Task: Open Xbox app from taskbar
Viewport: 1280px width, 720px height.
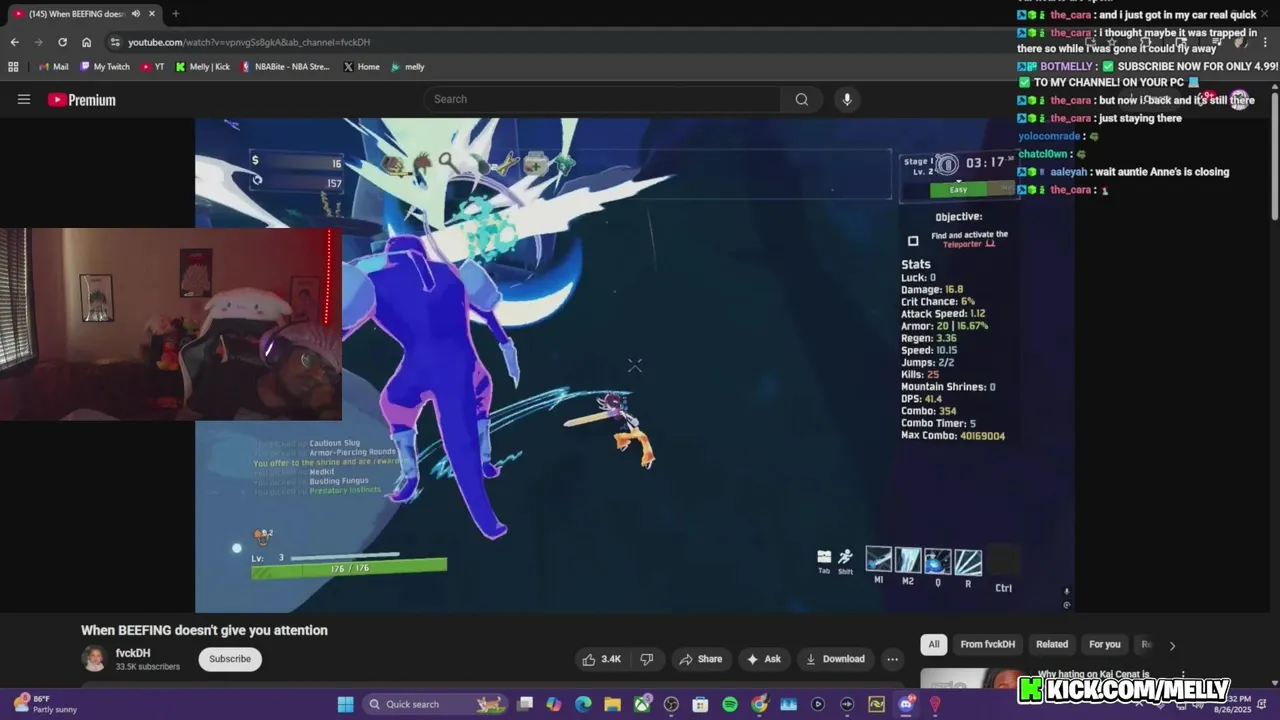Action: [x=642, y=704]
